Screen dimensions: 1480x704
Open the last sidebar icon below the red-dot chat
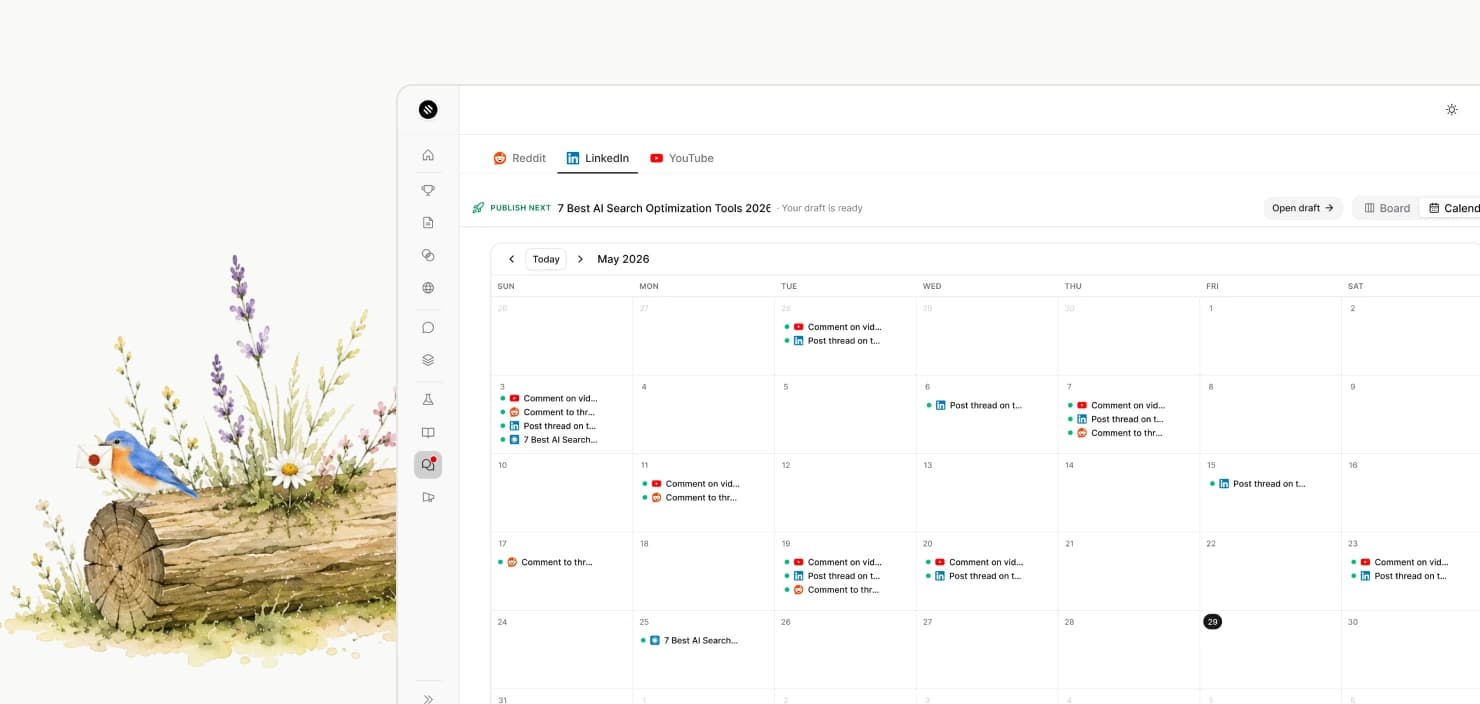pyautogui.click(x=428, y=497)
